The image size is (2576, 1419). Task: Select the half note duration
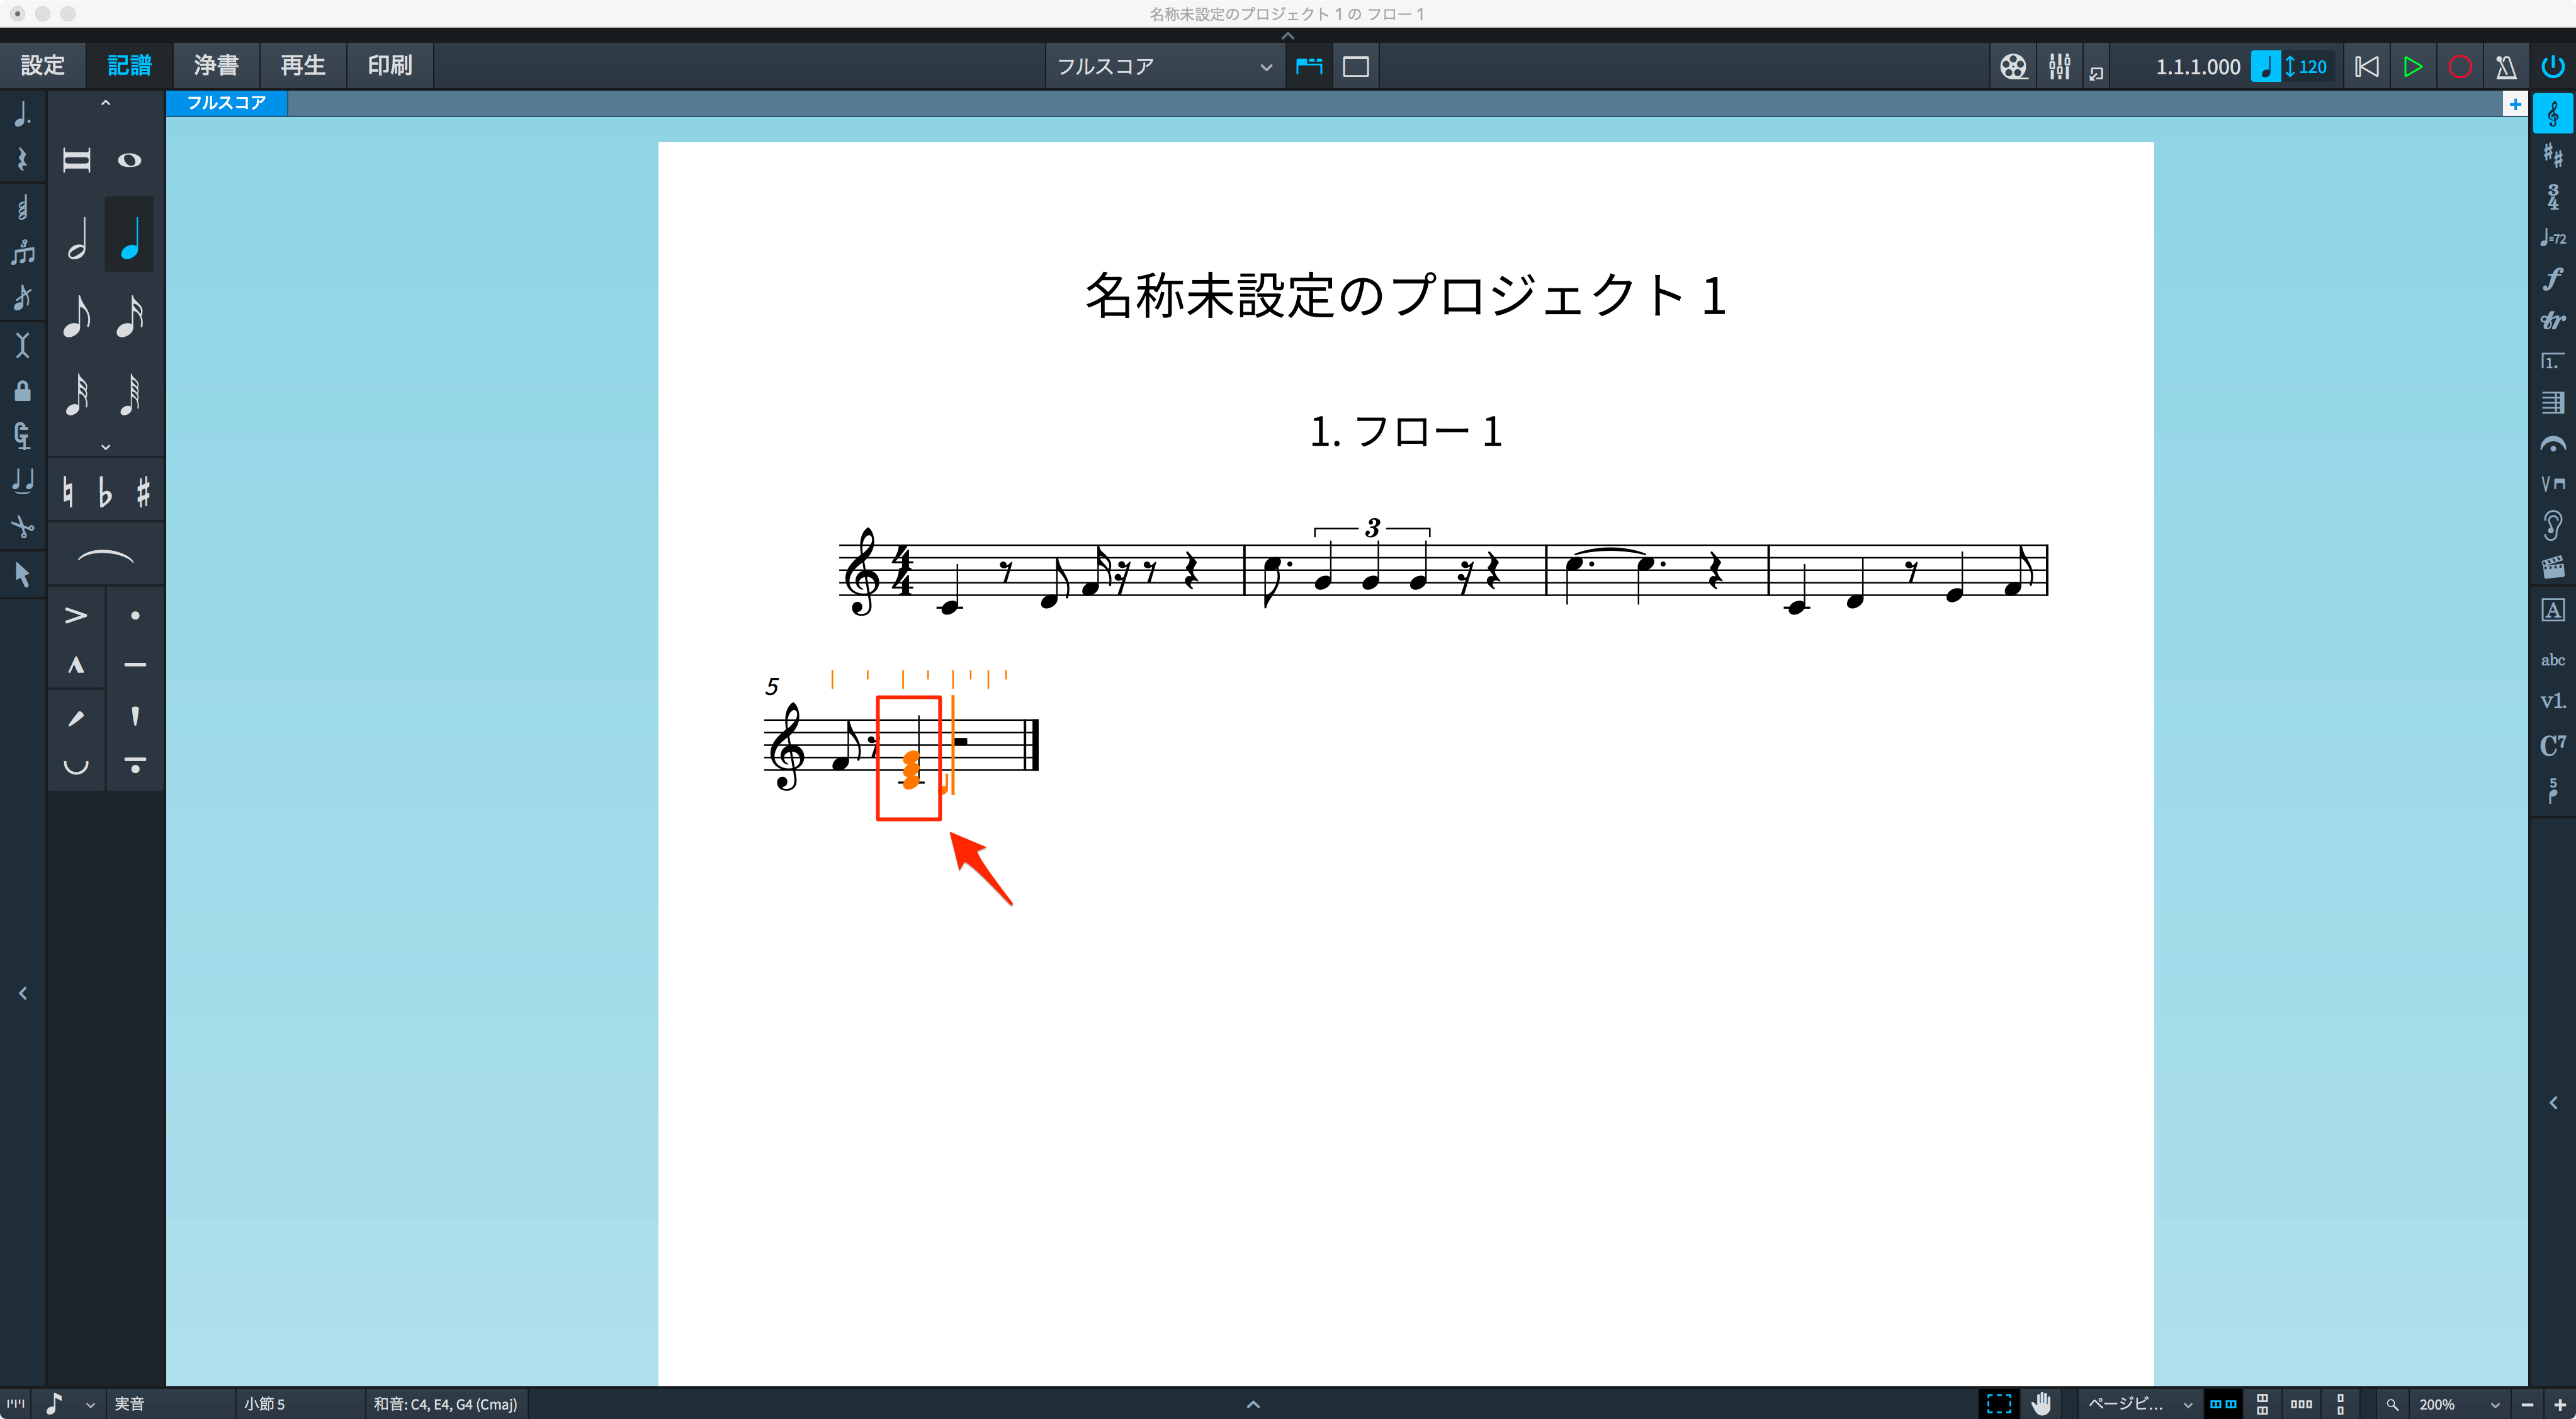[x=77, y=238]
